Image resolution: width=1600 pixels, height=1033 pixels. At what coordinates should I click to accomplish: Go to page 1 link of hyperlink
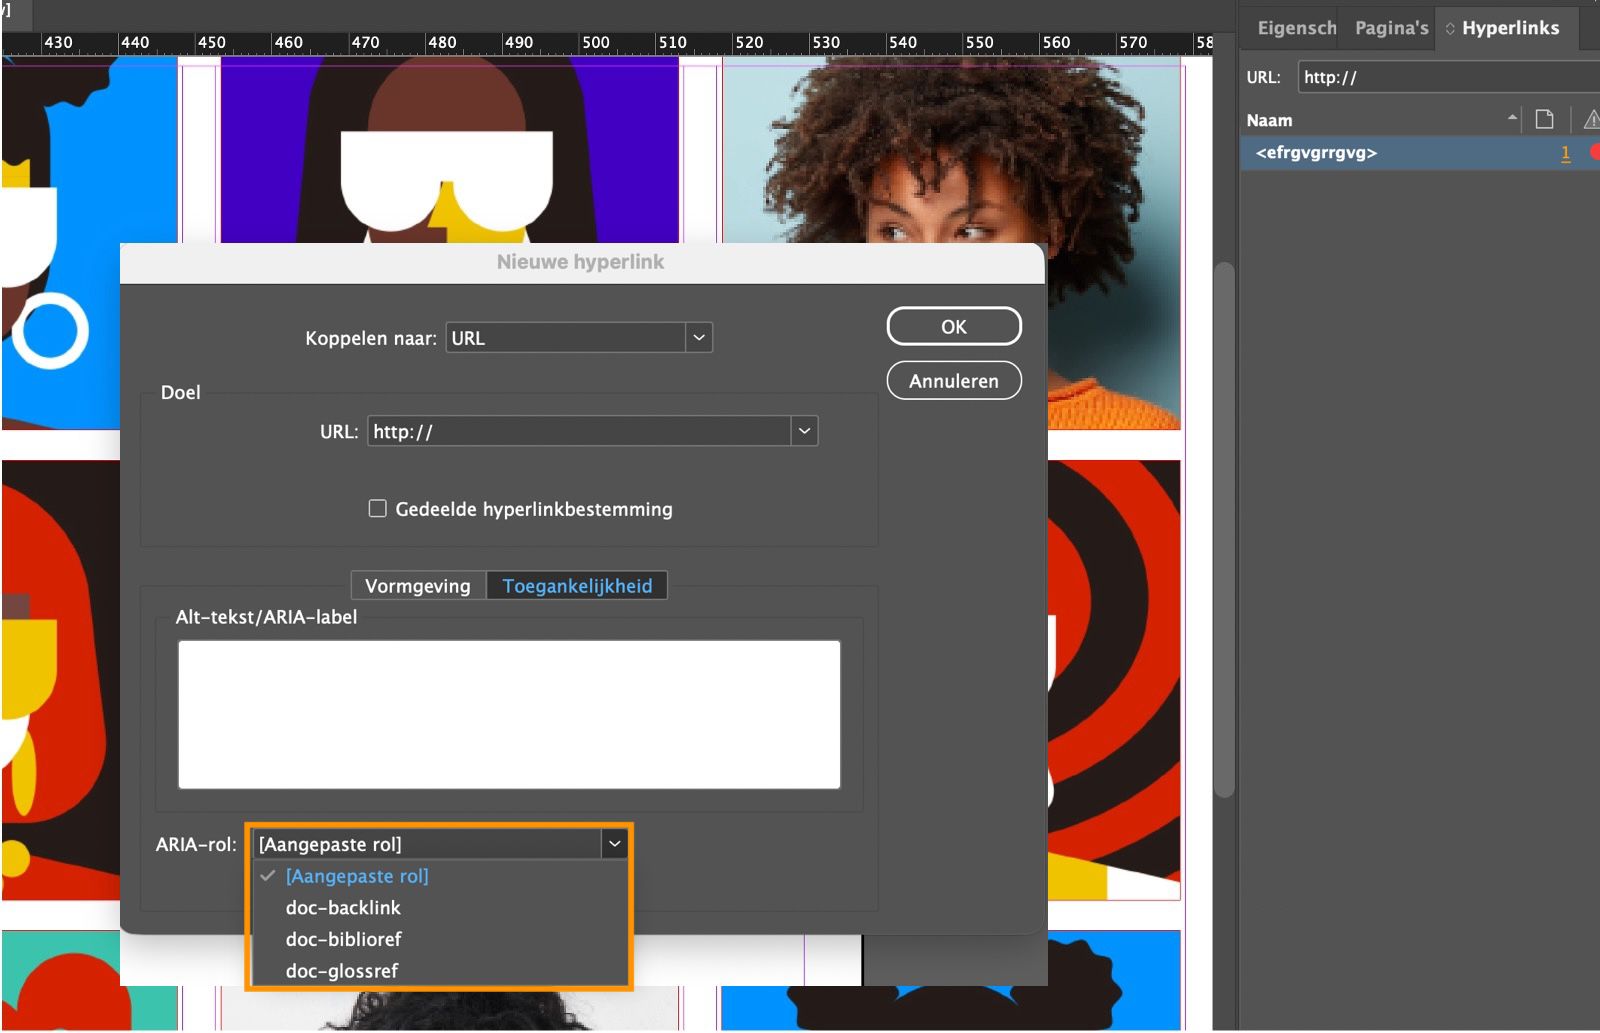click(1565, 153)
